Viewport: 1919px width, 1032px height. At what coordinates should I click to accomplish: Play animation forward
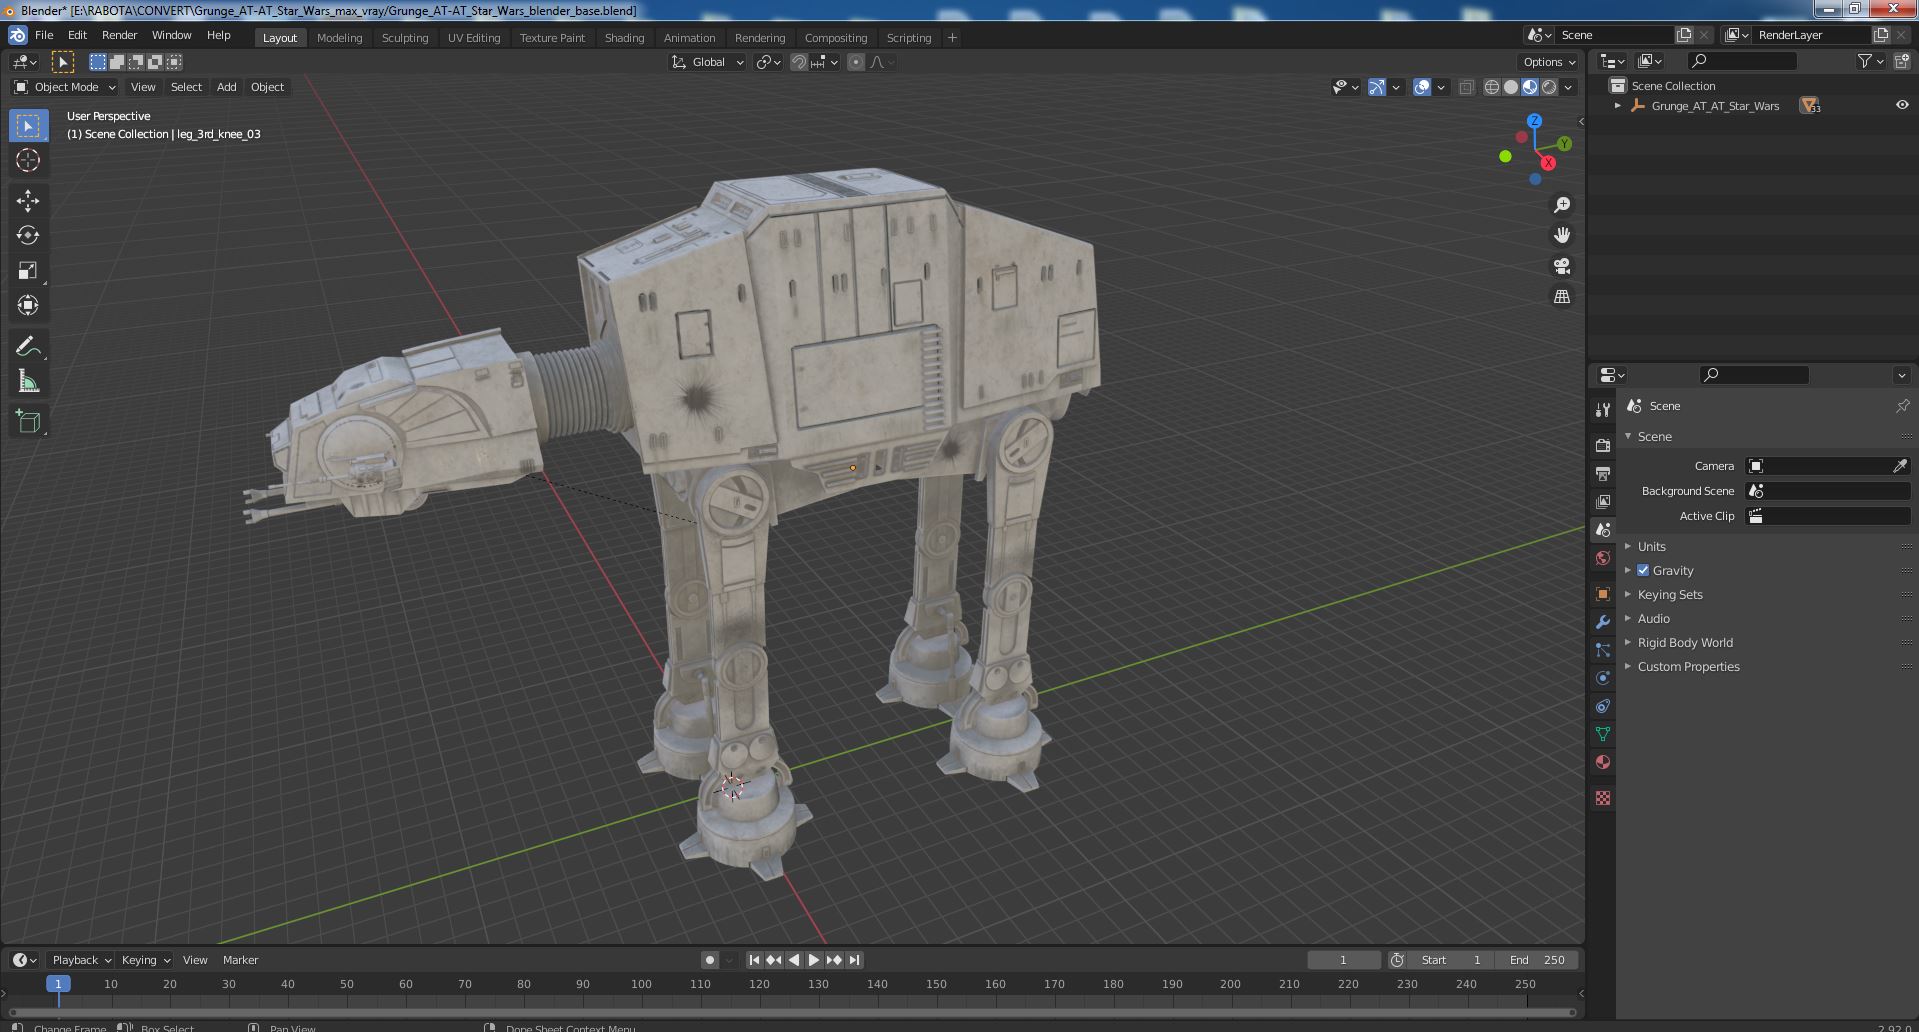(814, 960)
